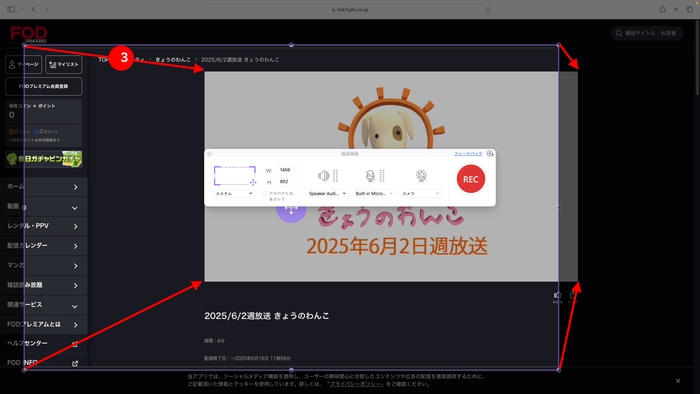Click the like thumbs-up icon below video
Viewport: 700px width, 394px height.
(558, 296)
